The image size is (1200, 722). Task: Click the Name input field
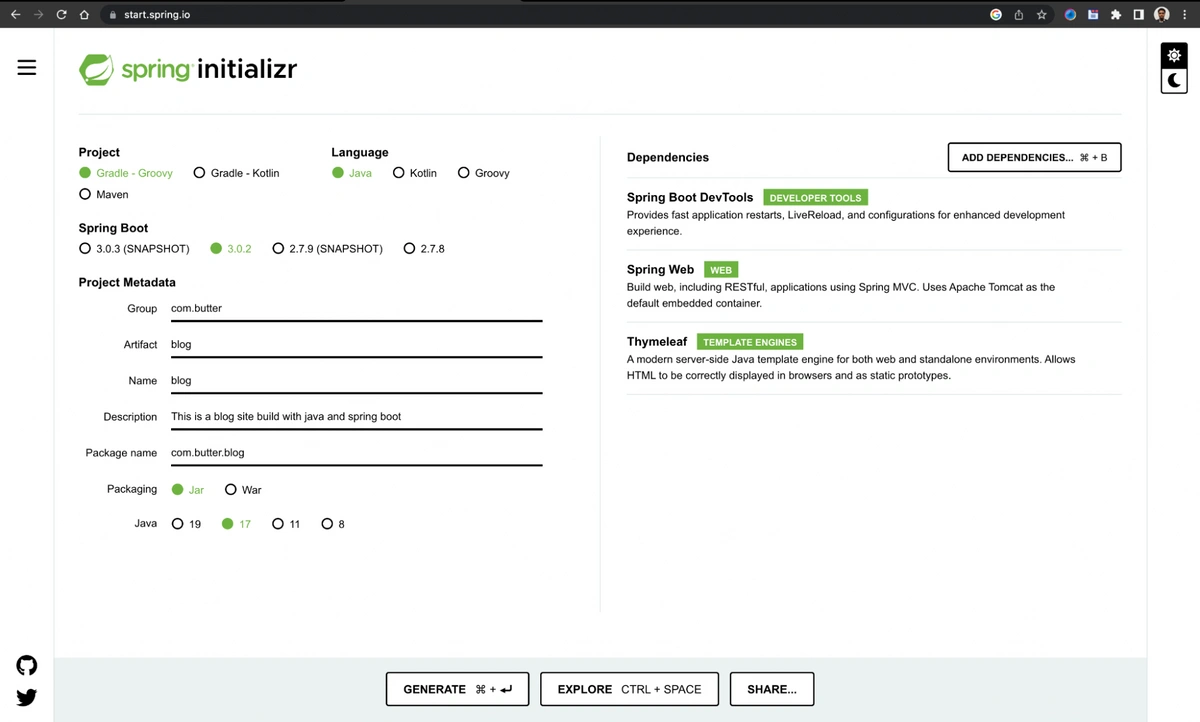(356, 380)
